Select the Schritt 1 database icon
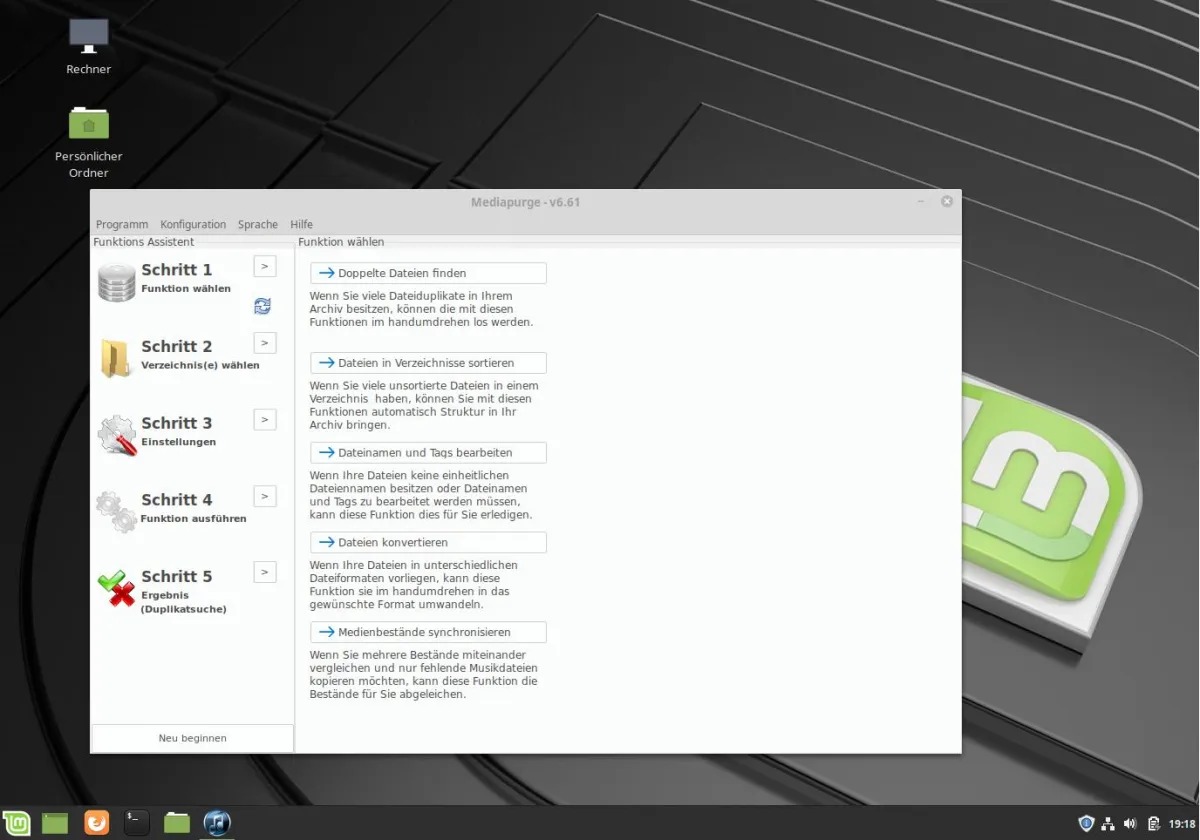 click(115, 281)
